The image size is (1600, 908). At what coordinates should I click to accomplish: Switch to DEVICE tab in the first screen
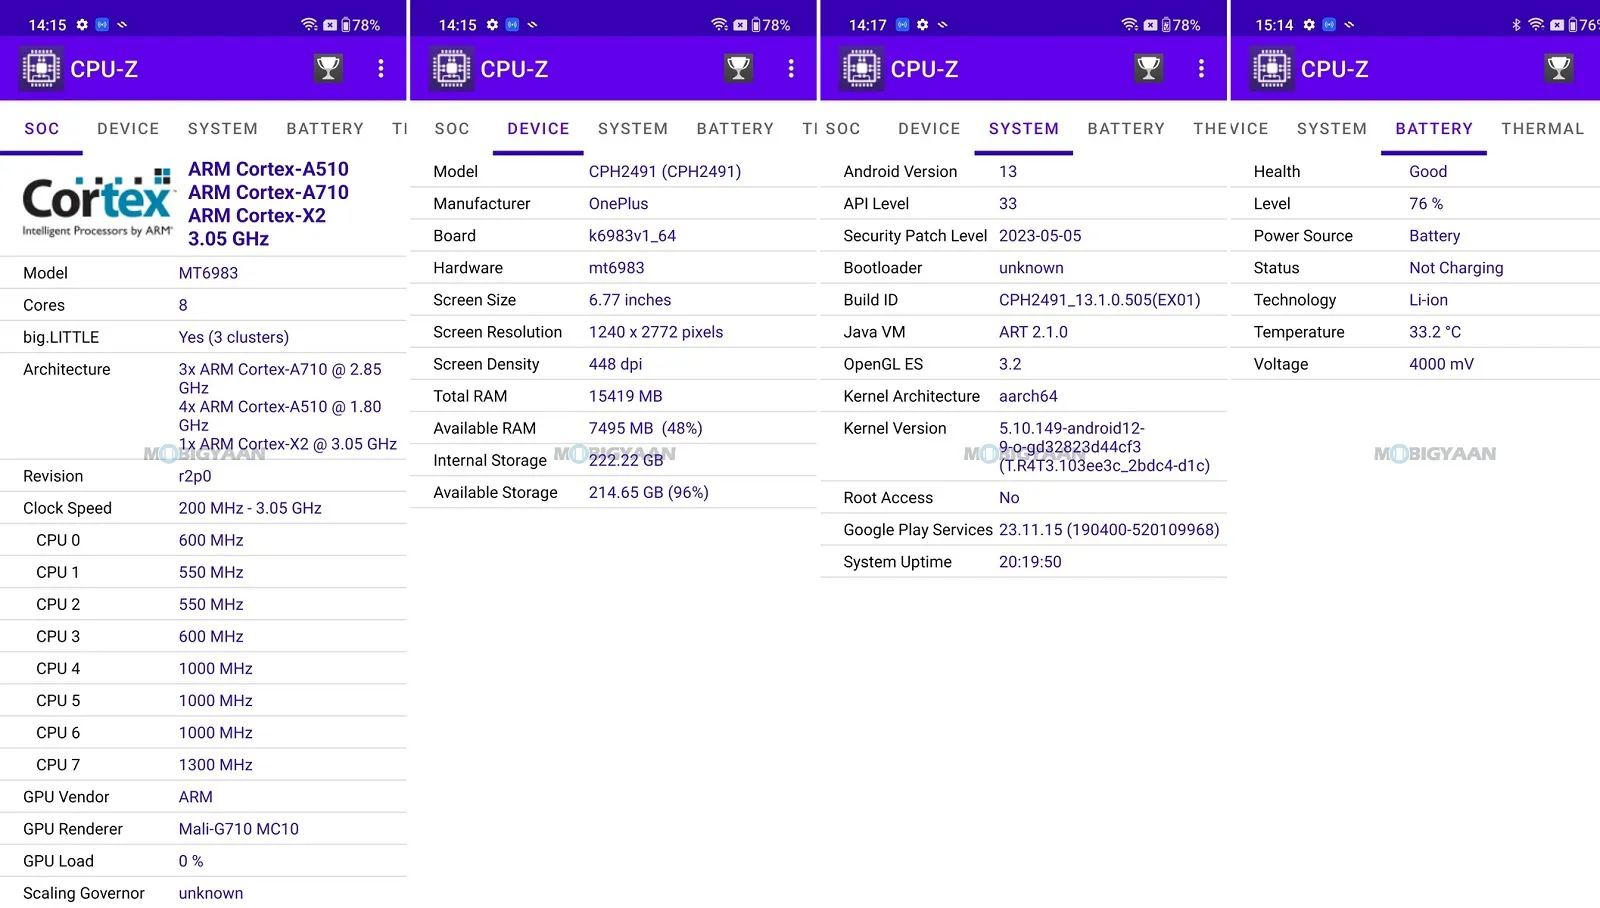point(128,128)
